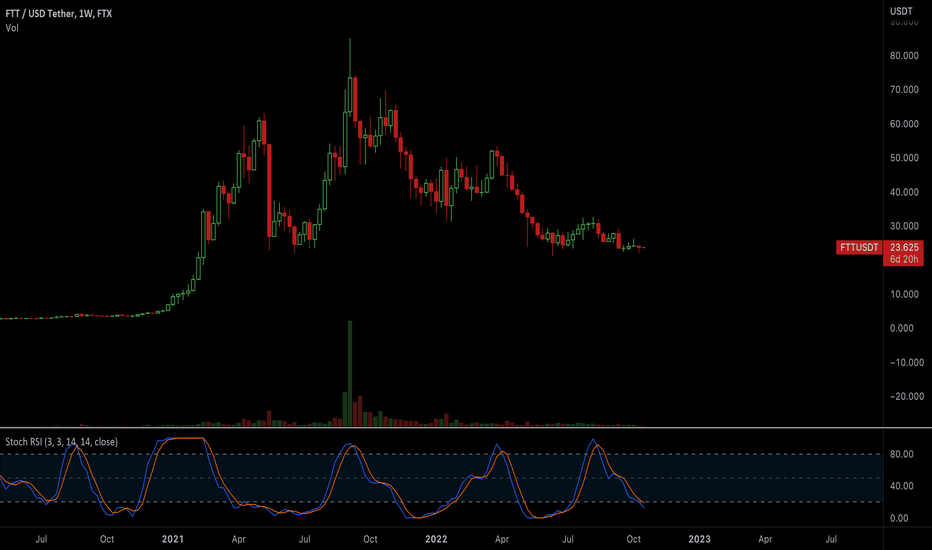
Task: Click the 10.000 price axis label
Action: click(903, 294)
